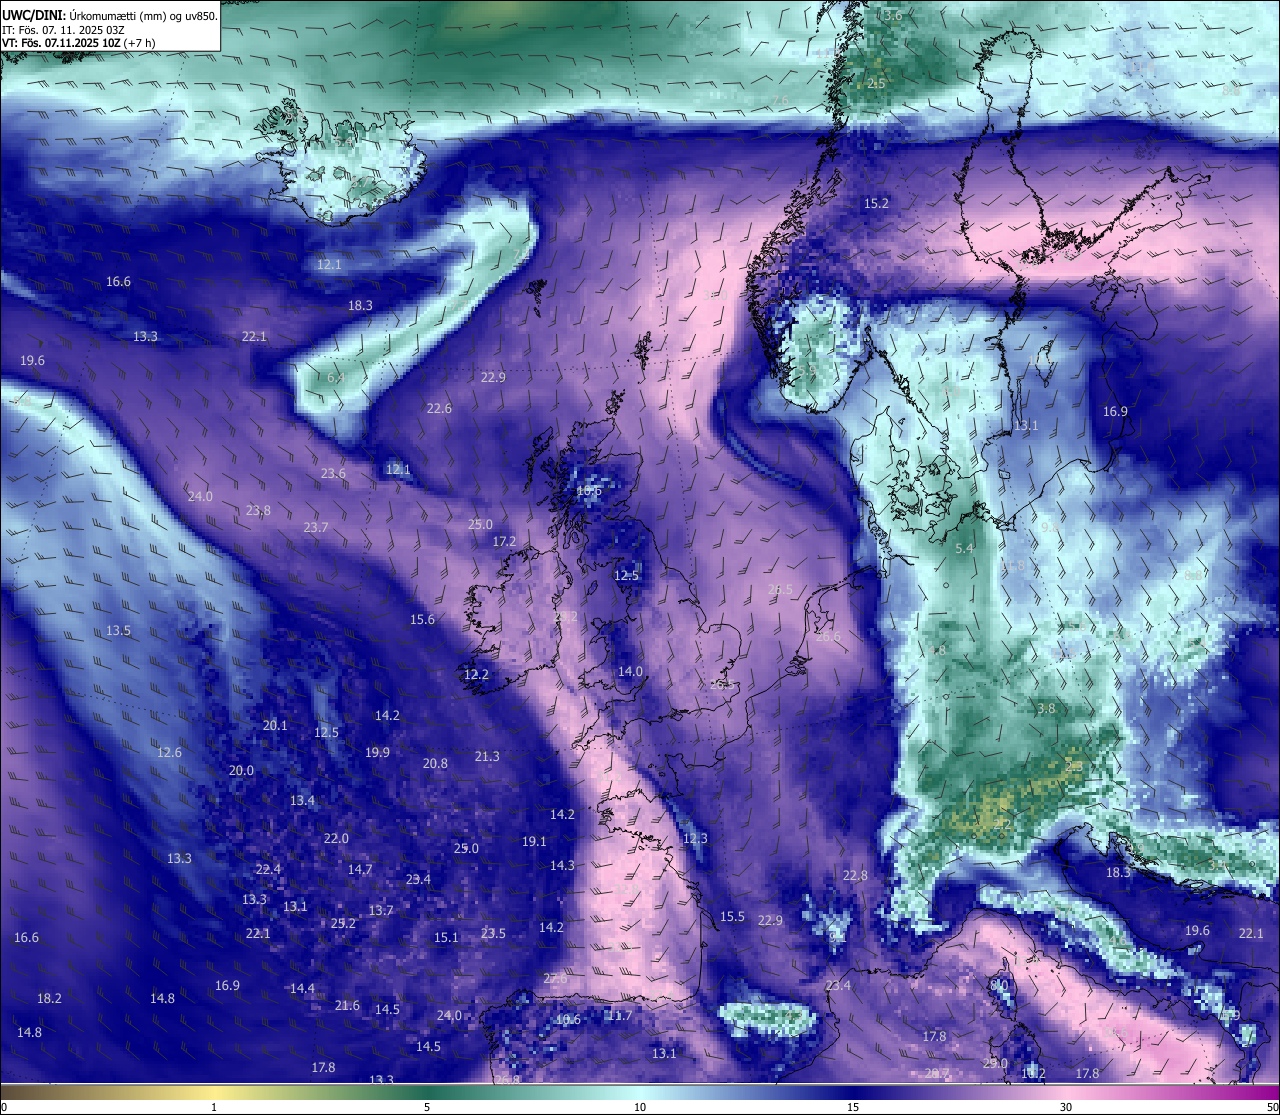Viewport: 1280px width, 1115px height.
Task: Click the color scale label 30
Action: (1066, 1107)
